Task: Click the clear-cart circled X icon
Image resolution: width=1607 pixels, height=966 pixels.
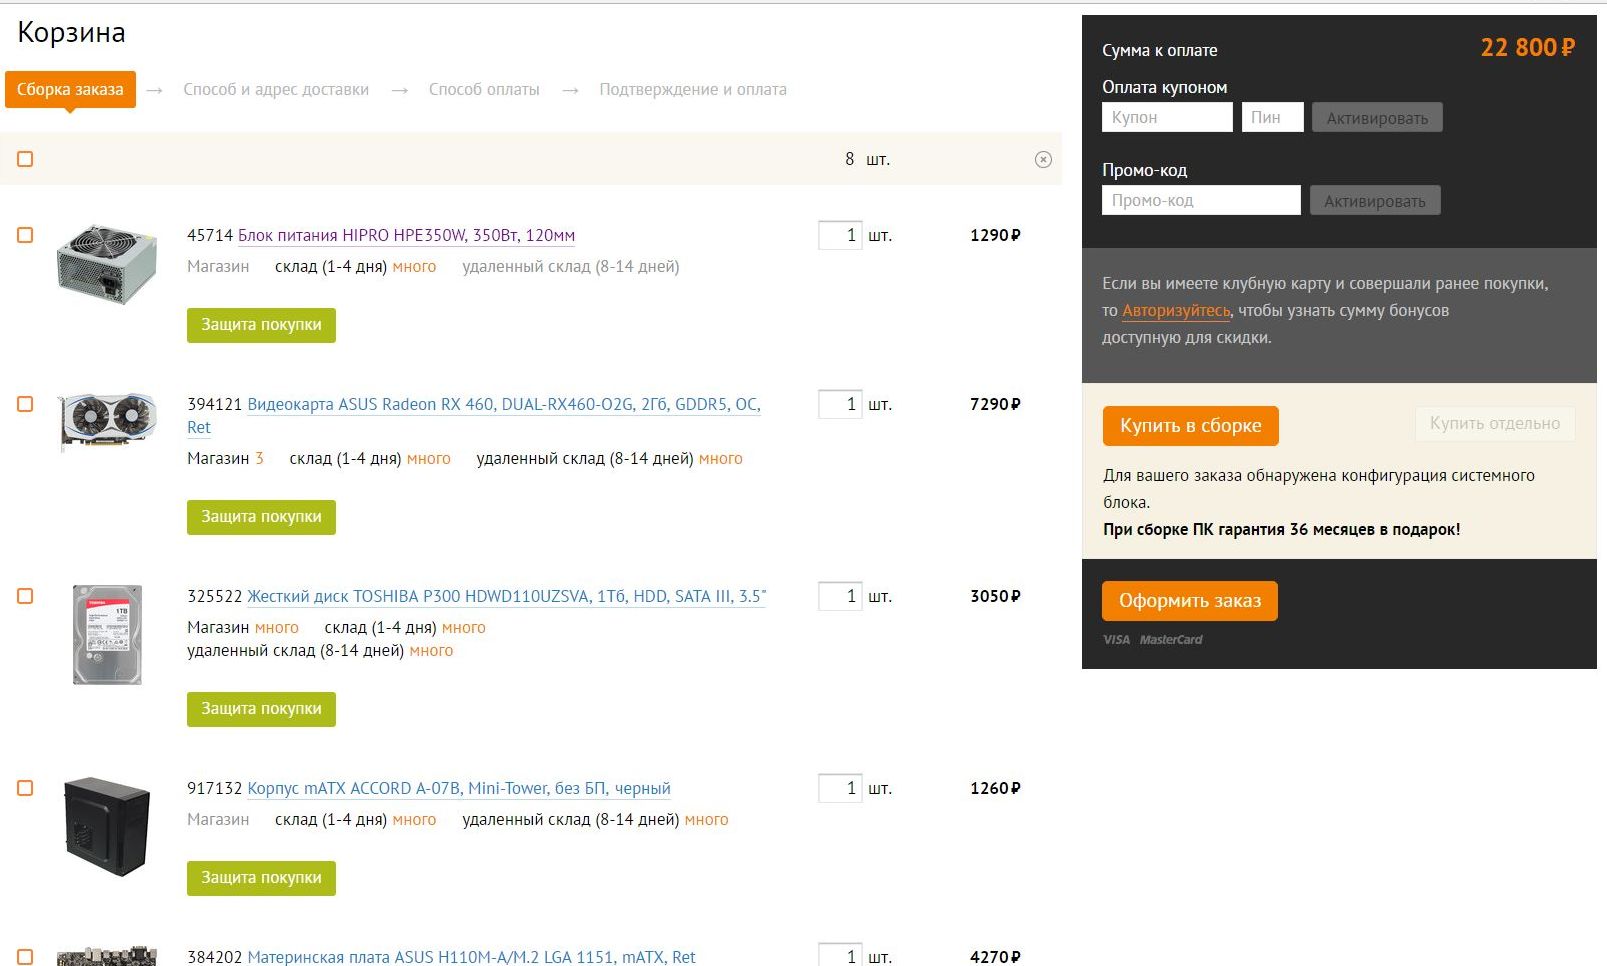Action: pyautogui.click(x=1043, y=160)
